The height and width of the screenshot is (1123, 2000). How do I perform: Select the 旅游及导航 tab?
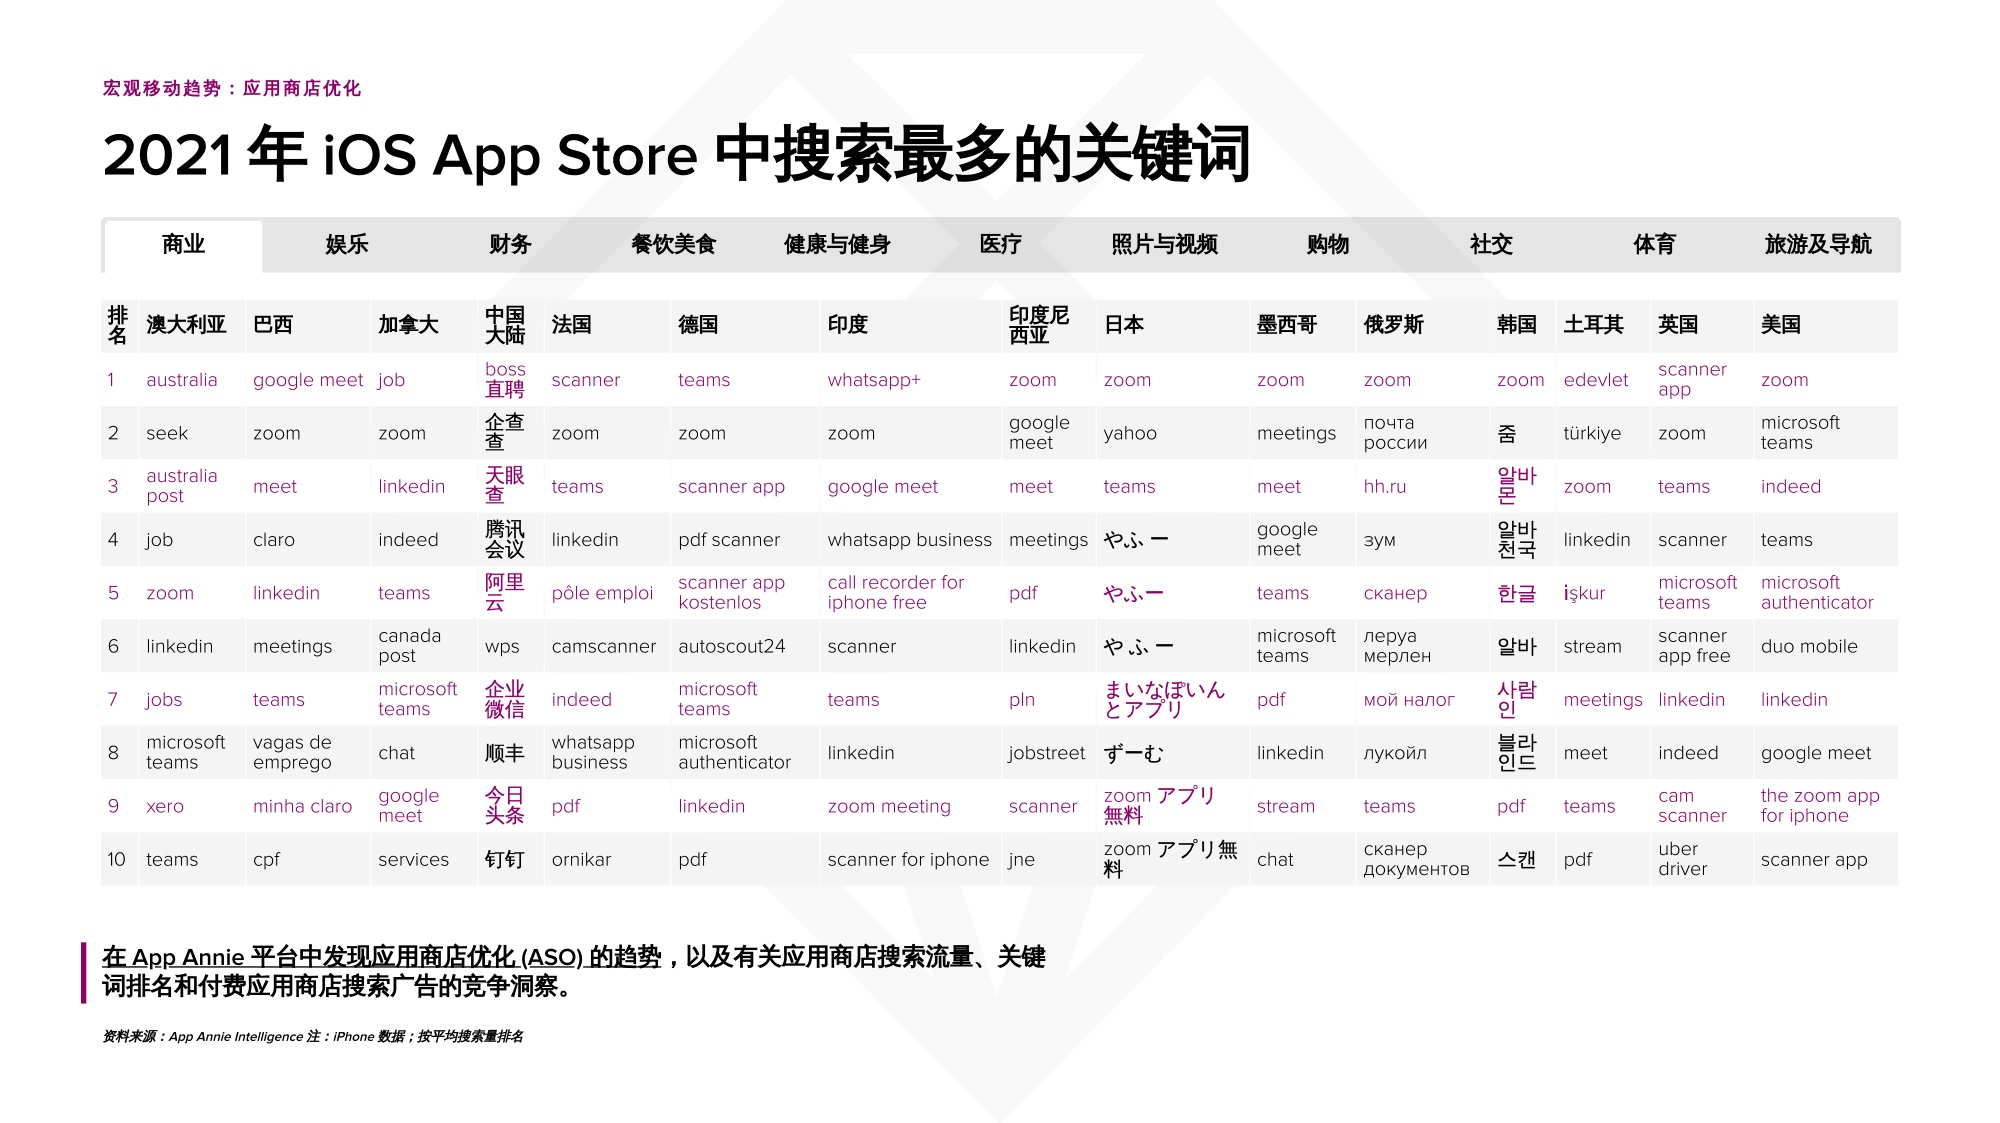click(1817, 245)
